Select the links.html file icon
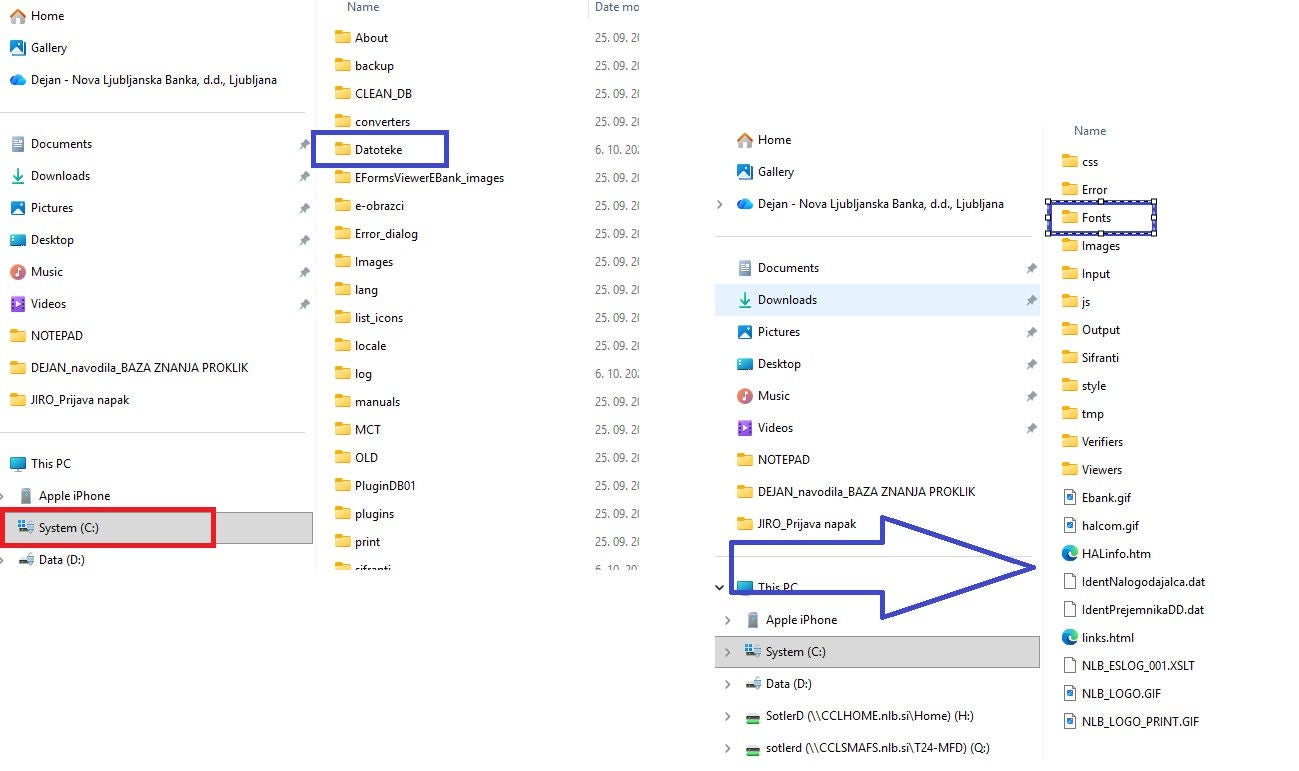Image resolution: width=1299 pixels, height=771 pixels. click(1069, 638)
